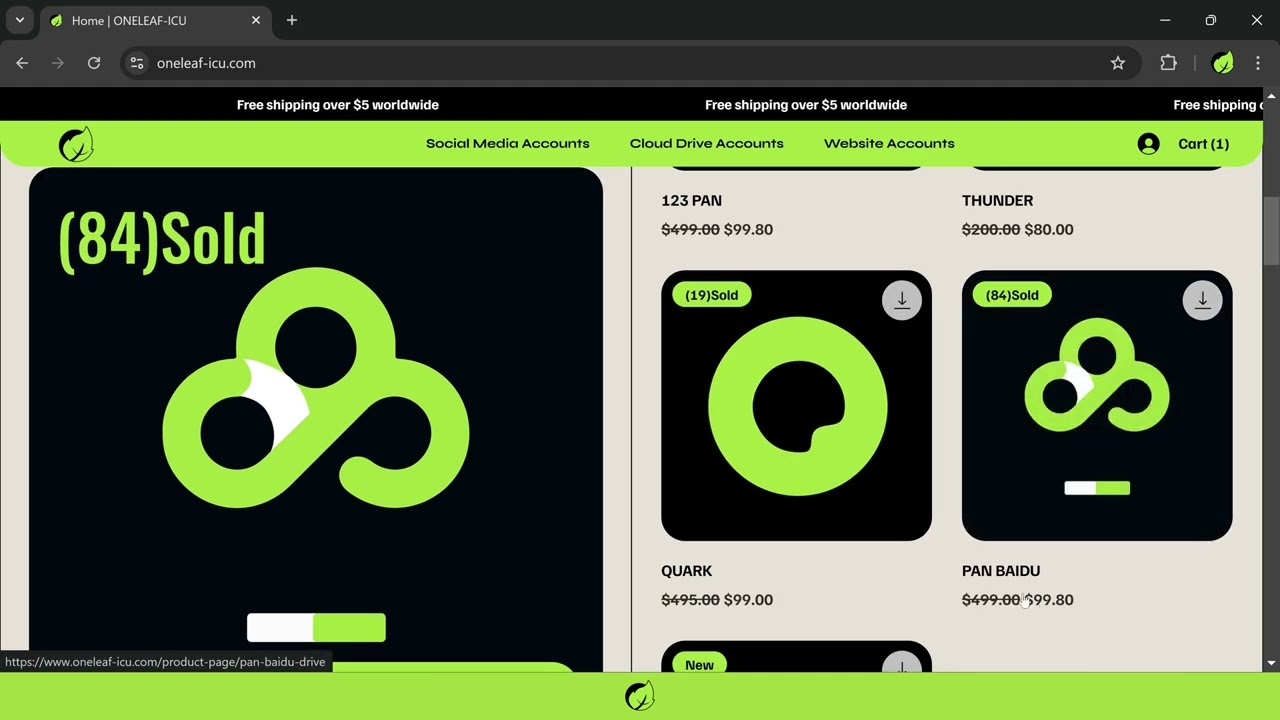Click the large (84)Sold heading text
The image size is (1280, 720).
(x=162, y=240)
